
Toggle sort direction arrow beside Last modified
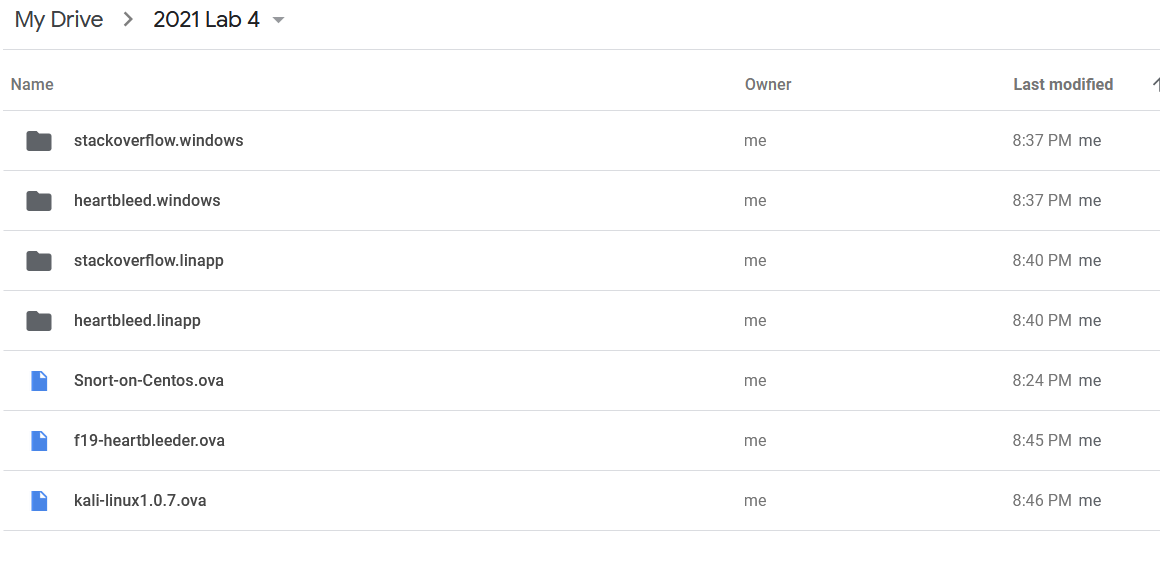point(1155,85)
